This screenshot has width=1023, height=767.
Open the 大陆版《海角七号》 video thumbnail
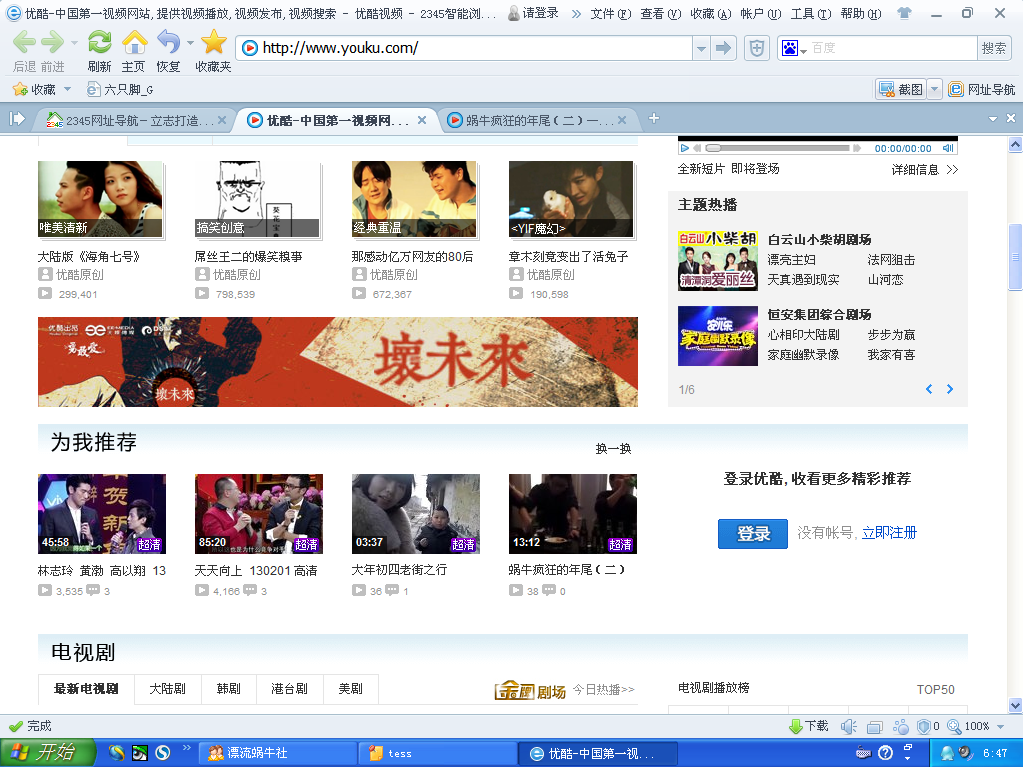click(100, 199)
